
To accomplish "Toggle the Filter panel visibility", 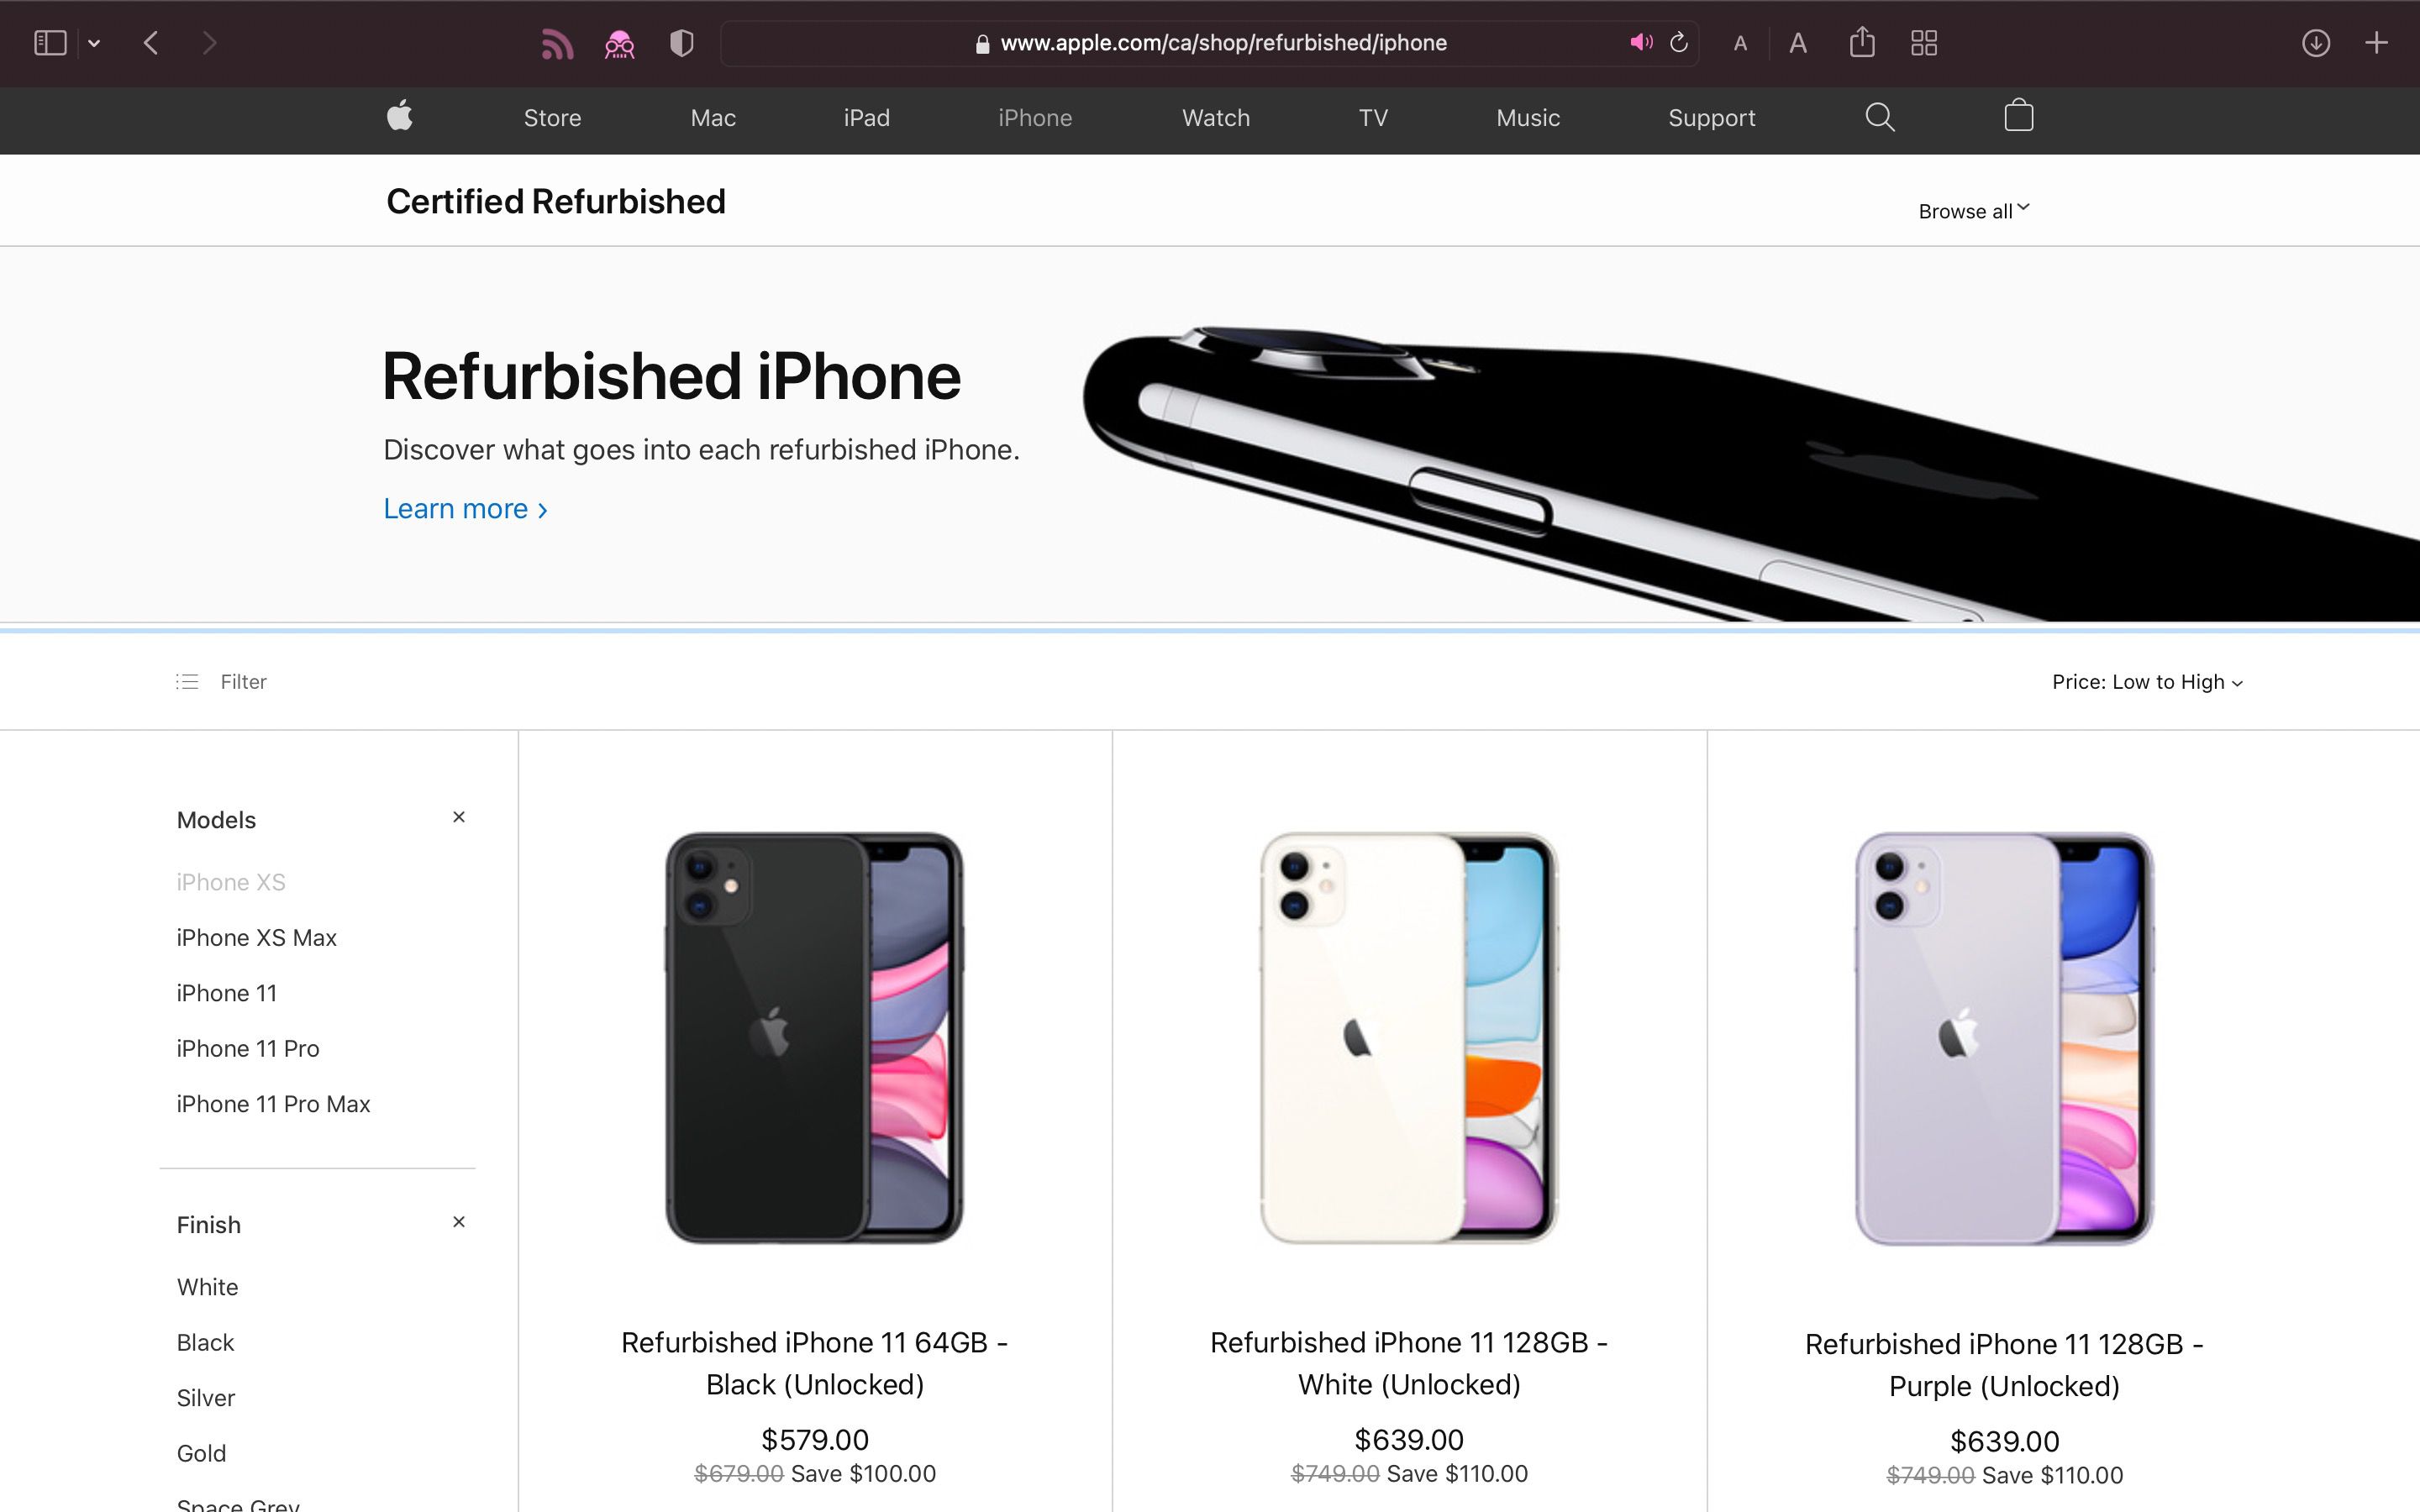I will [222, 682].
